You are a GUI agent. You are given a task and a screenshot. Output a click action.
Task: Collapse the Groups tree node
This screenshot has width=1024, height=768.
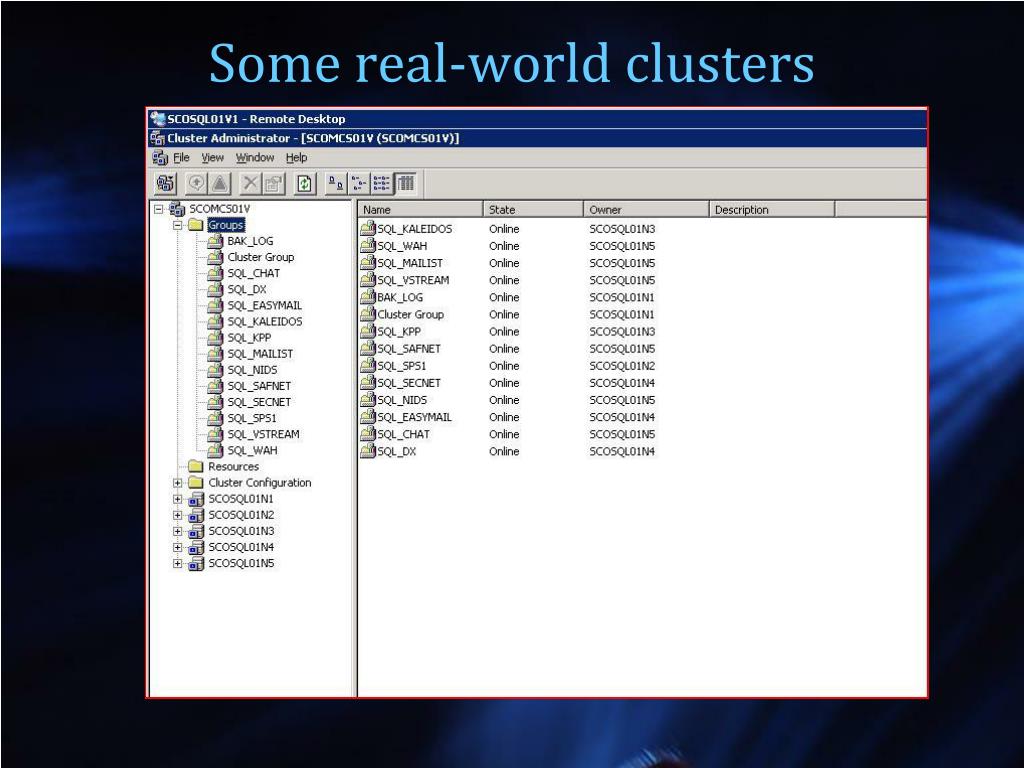[x=178, y=225]
